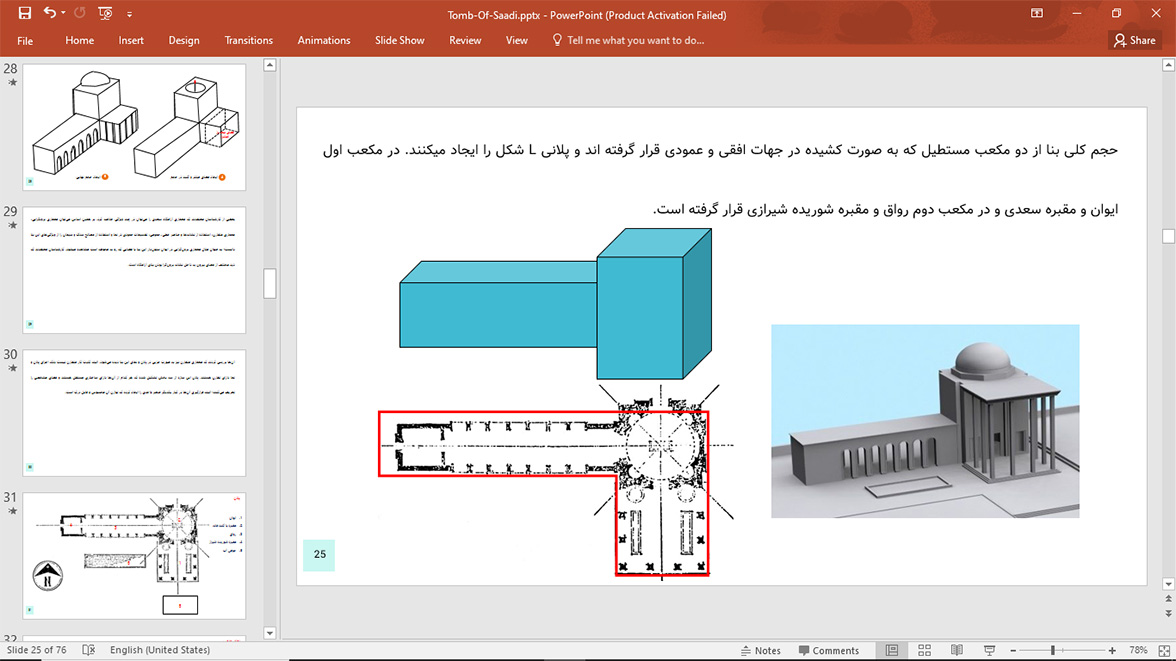The image size is (1176, 661).
Task: Select slide 30 thumbnail
Action: [x=134, y=413]
